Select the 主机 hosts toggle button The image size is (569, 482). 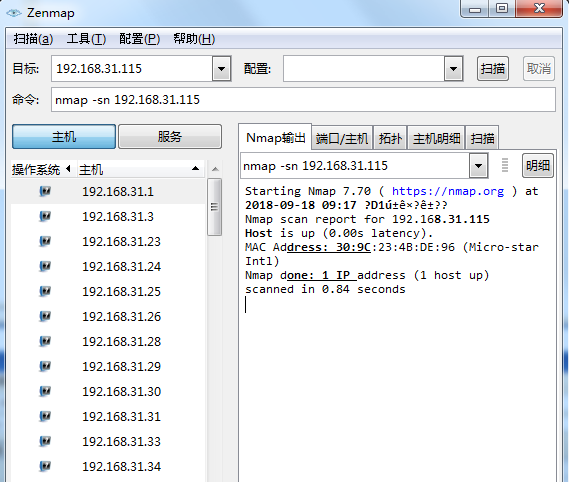pyautogui.click(x=64, y=137)
